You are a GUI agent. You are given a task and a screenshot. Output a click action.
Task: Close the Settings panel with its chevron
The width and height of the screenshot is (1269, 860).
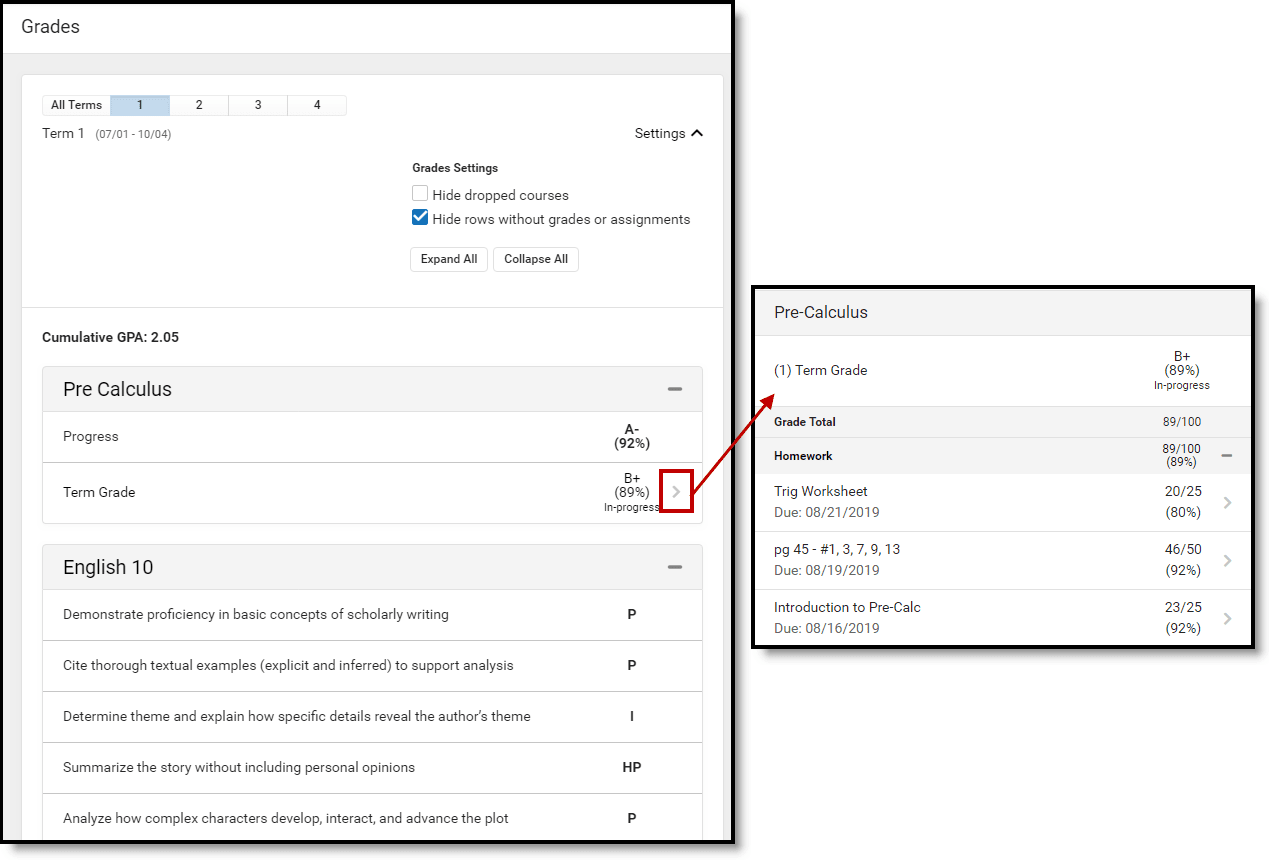(x=697, y=132)
